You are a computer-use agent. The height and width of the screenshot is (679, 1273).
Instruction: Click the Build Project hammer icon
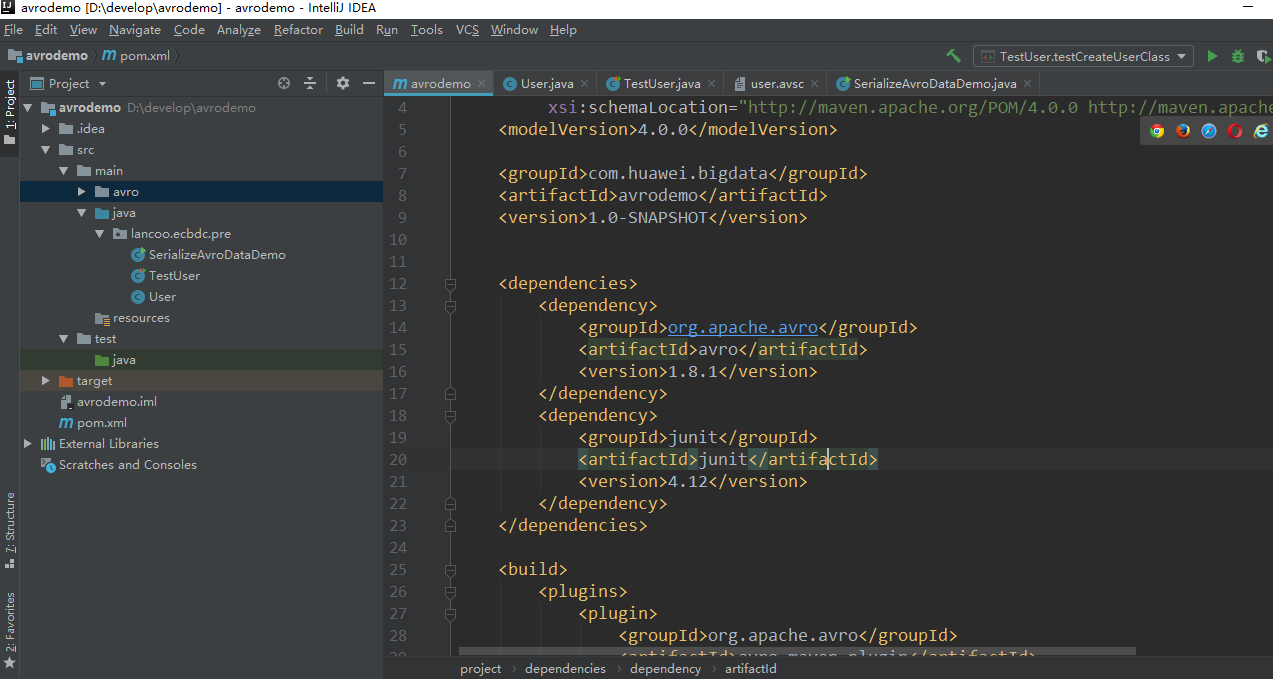point(953,56)
